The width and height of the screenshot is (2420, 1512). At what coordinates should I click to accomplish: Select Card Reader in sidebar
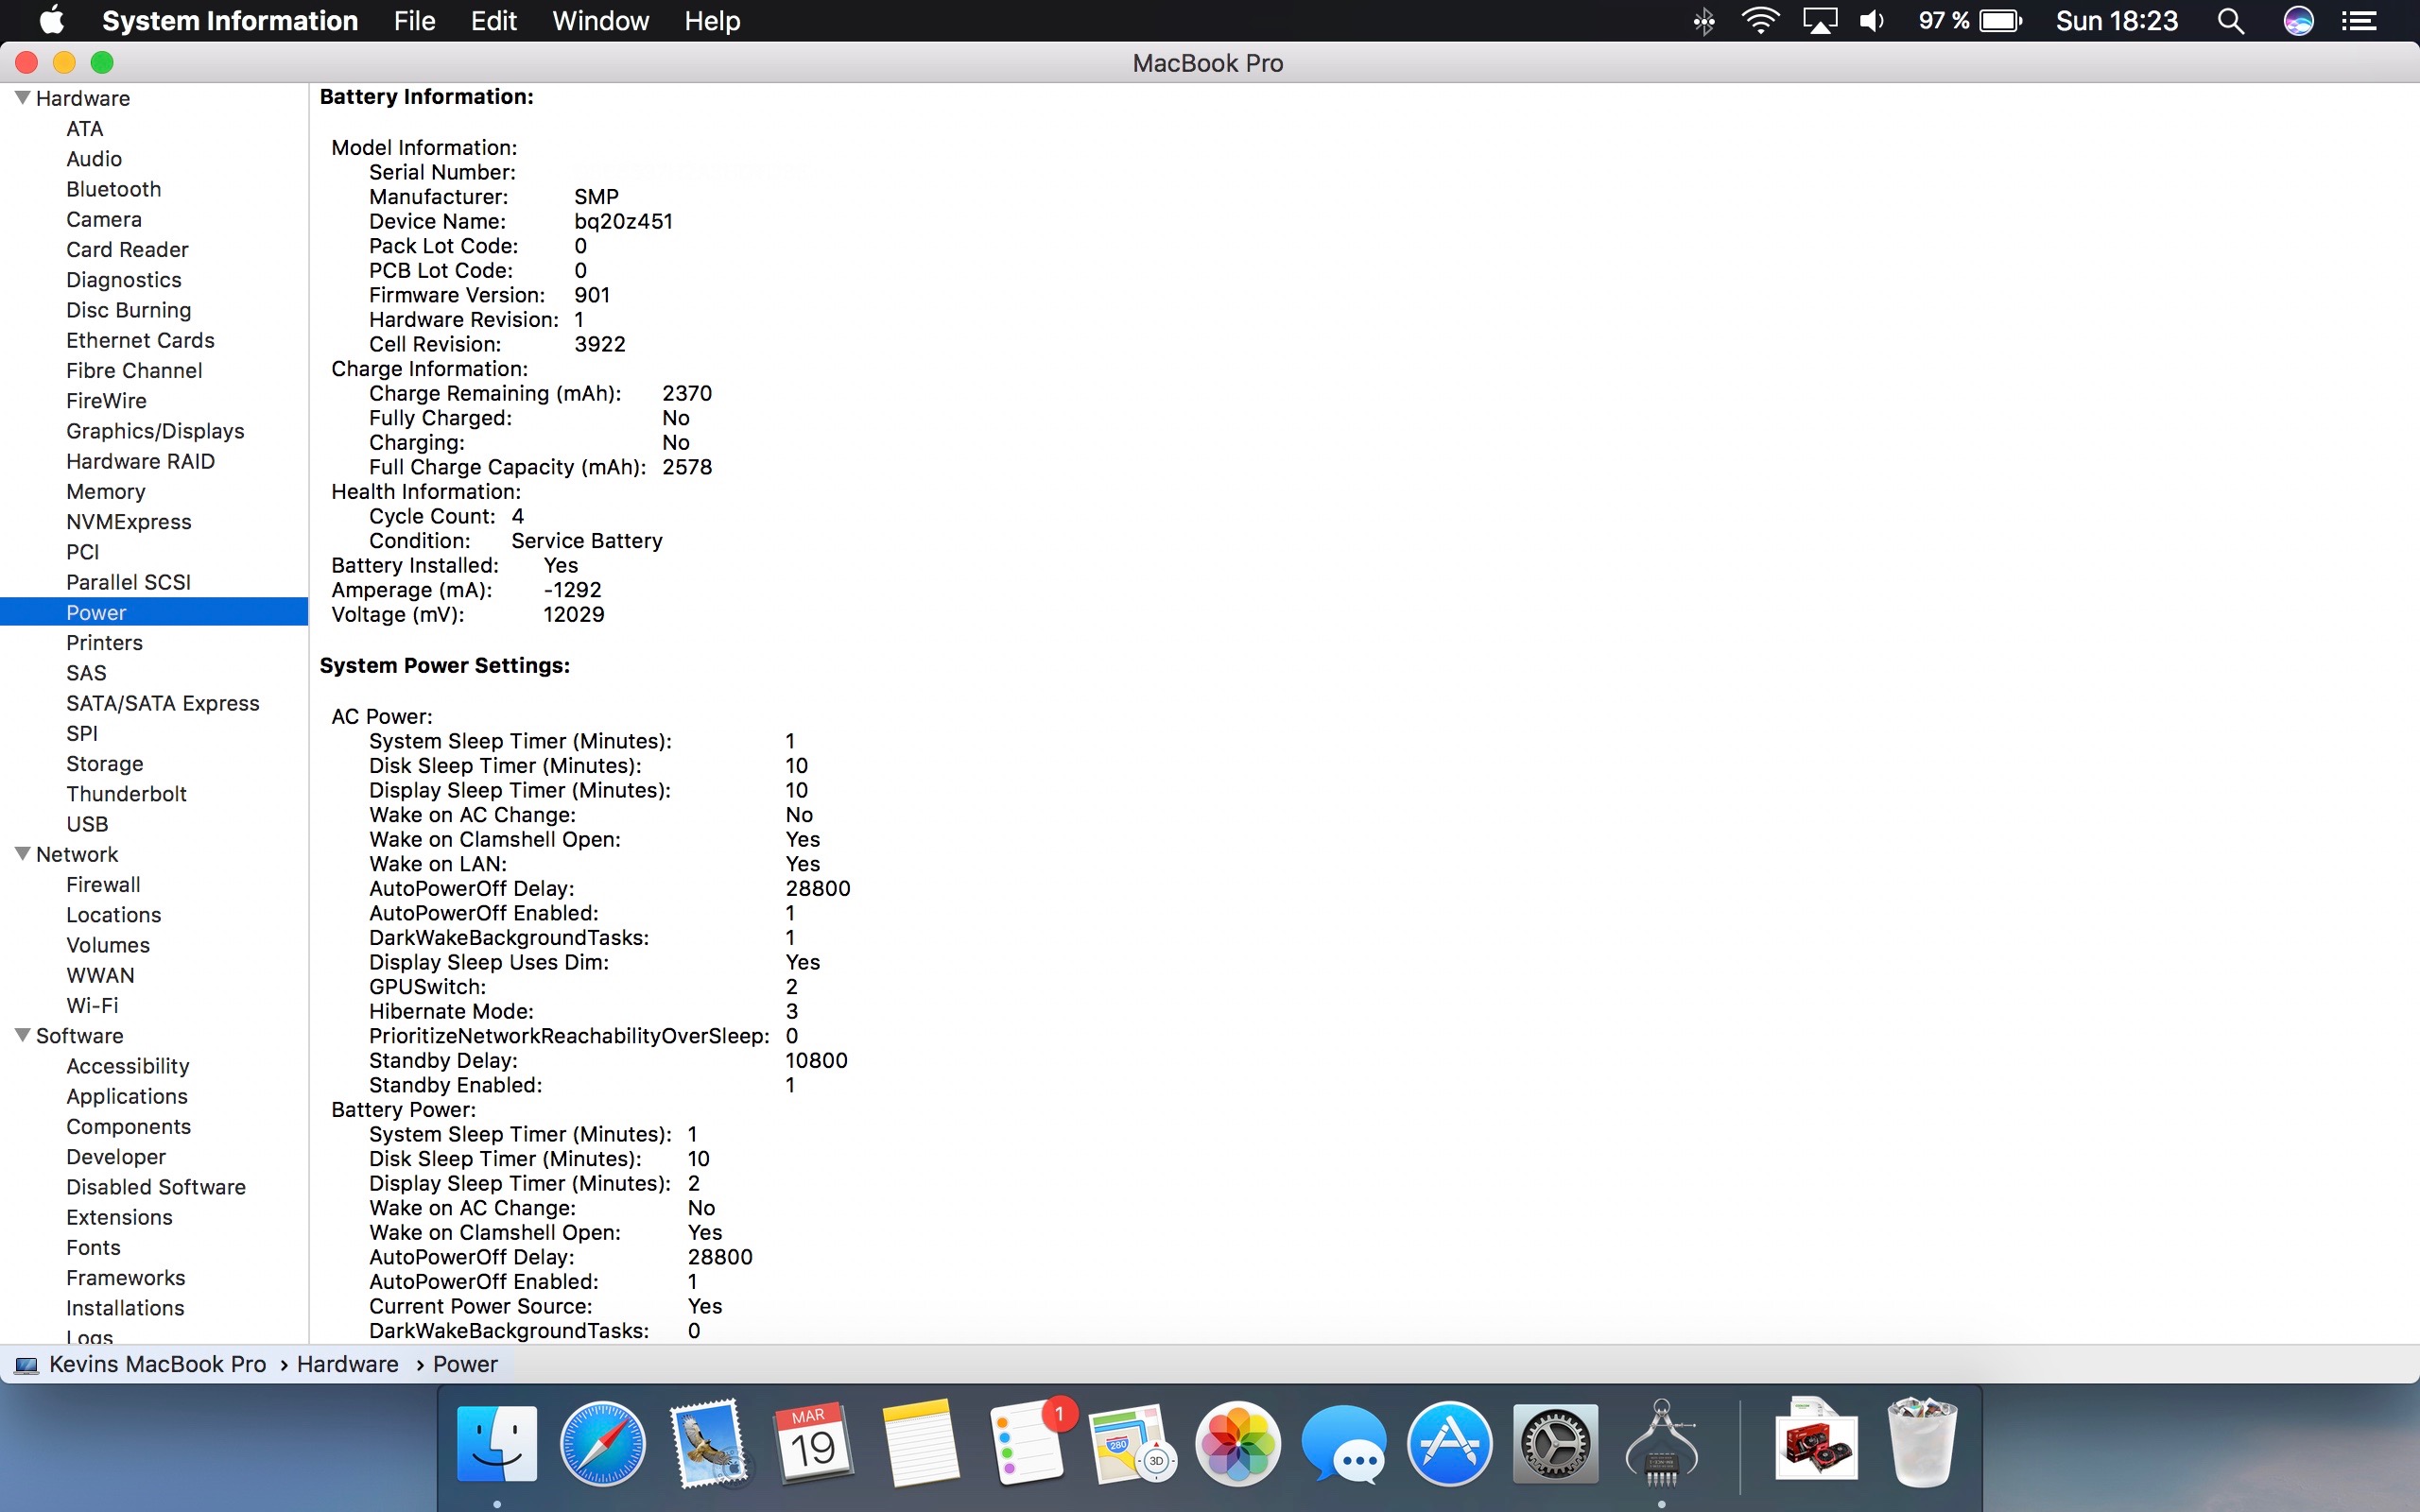pos(127,249)
